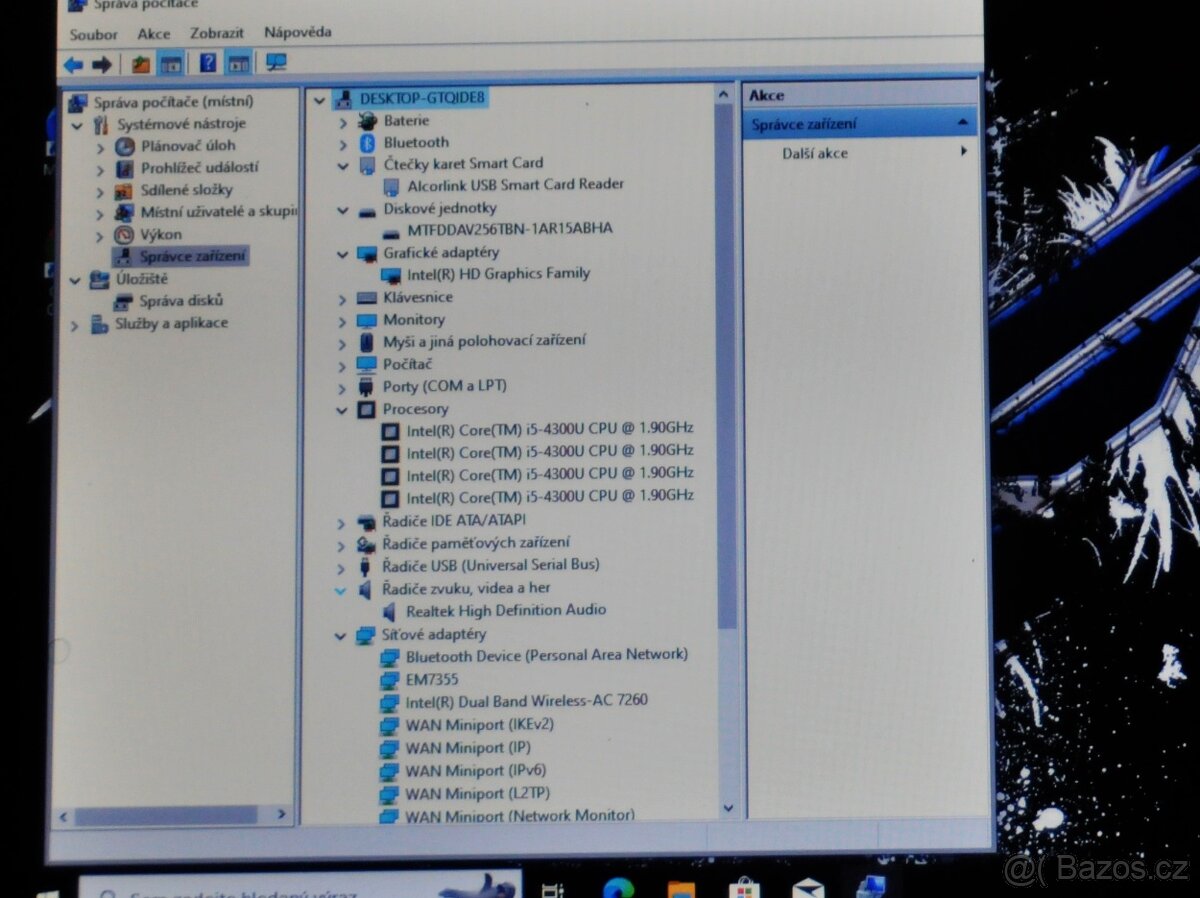Click the down arrow on the device list scrollbar

726,810
